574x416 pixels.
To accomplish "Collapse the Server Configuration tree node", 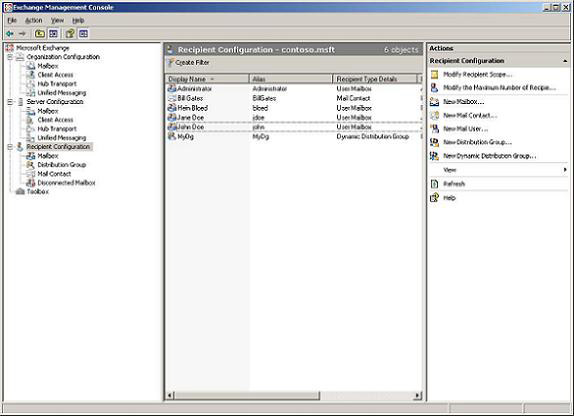I will tap(10, 102).
